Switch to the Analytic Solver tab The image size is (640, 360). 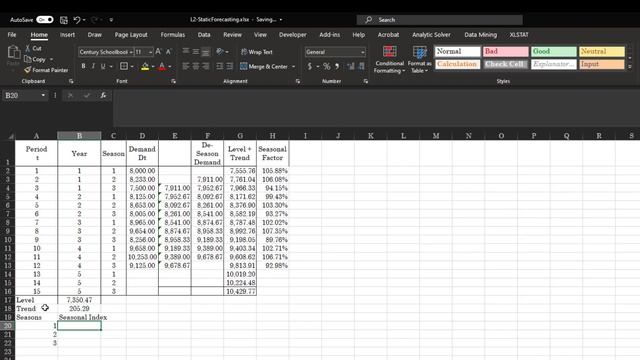coord(431,35)
